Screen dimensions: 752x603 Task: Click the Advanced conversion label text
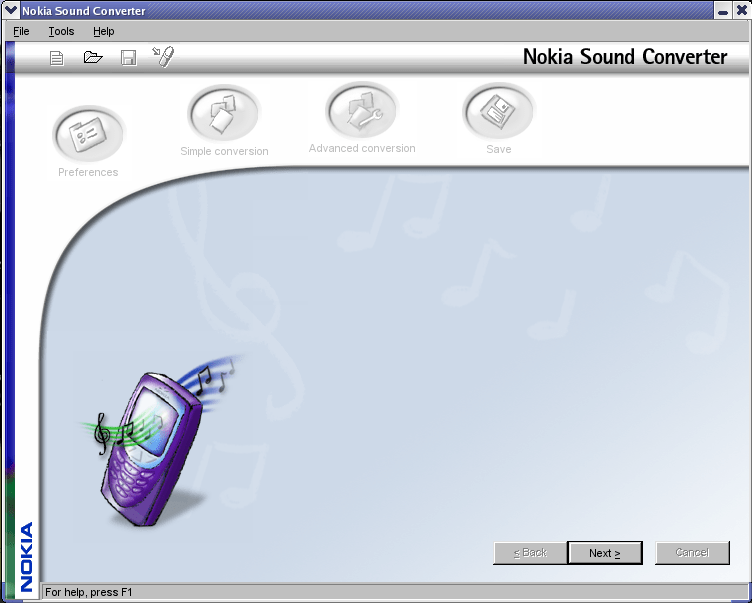(x=362, y=148)
